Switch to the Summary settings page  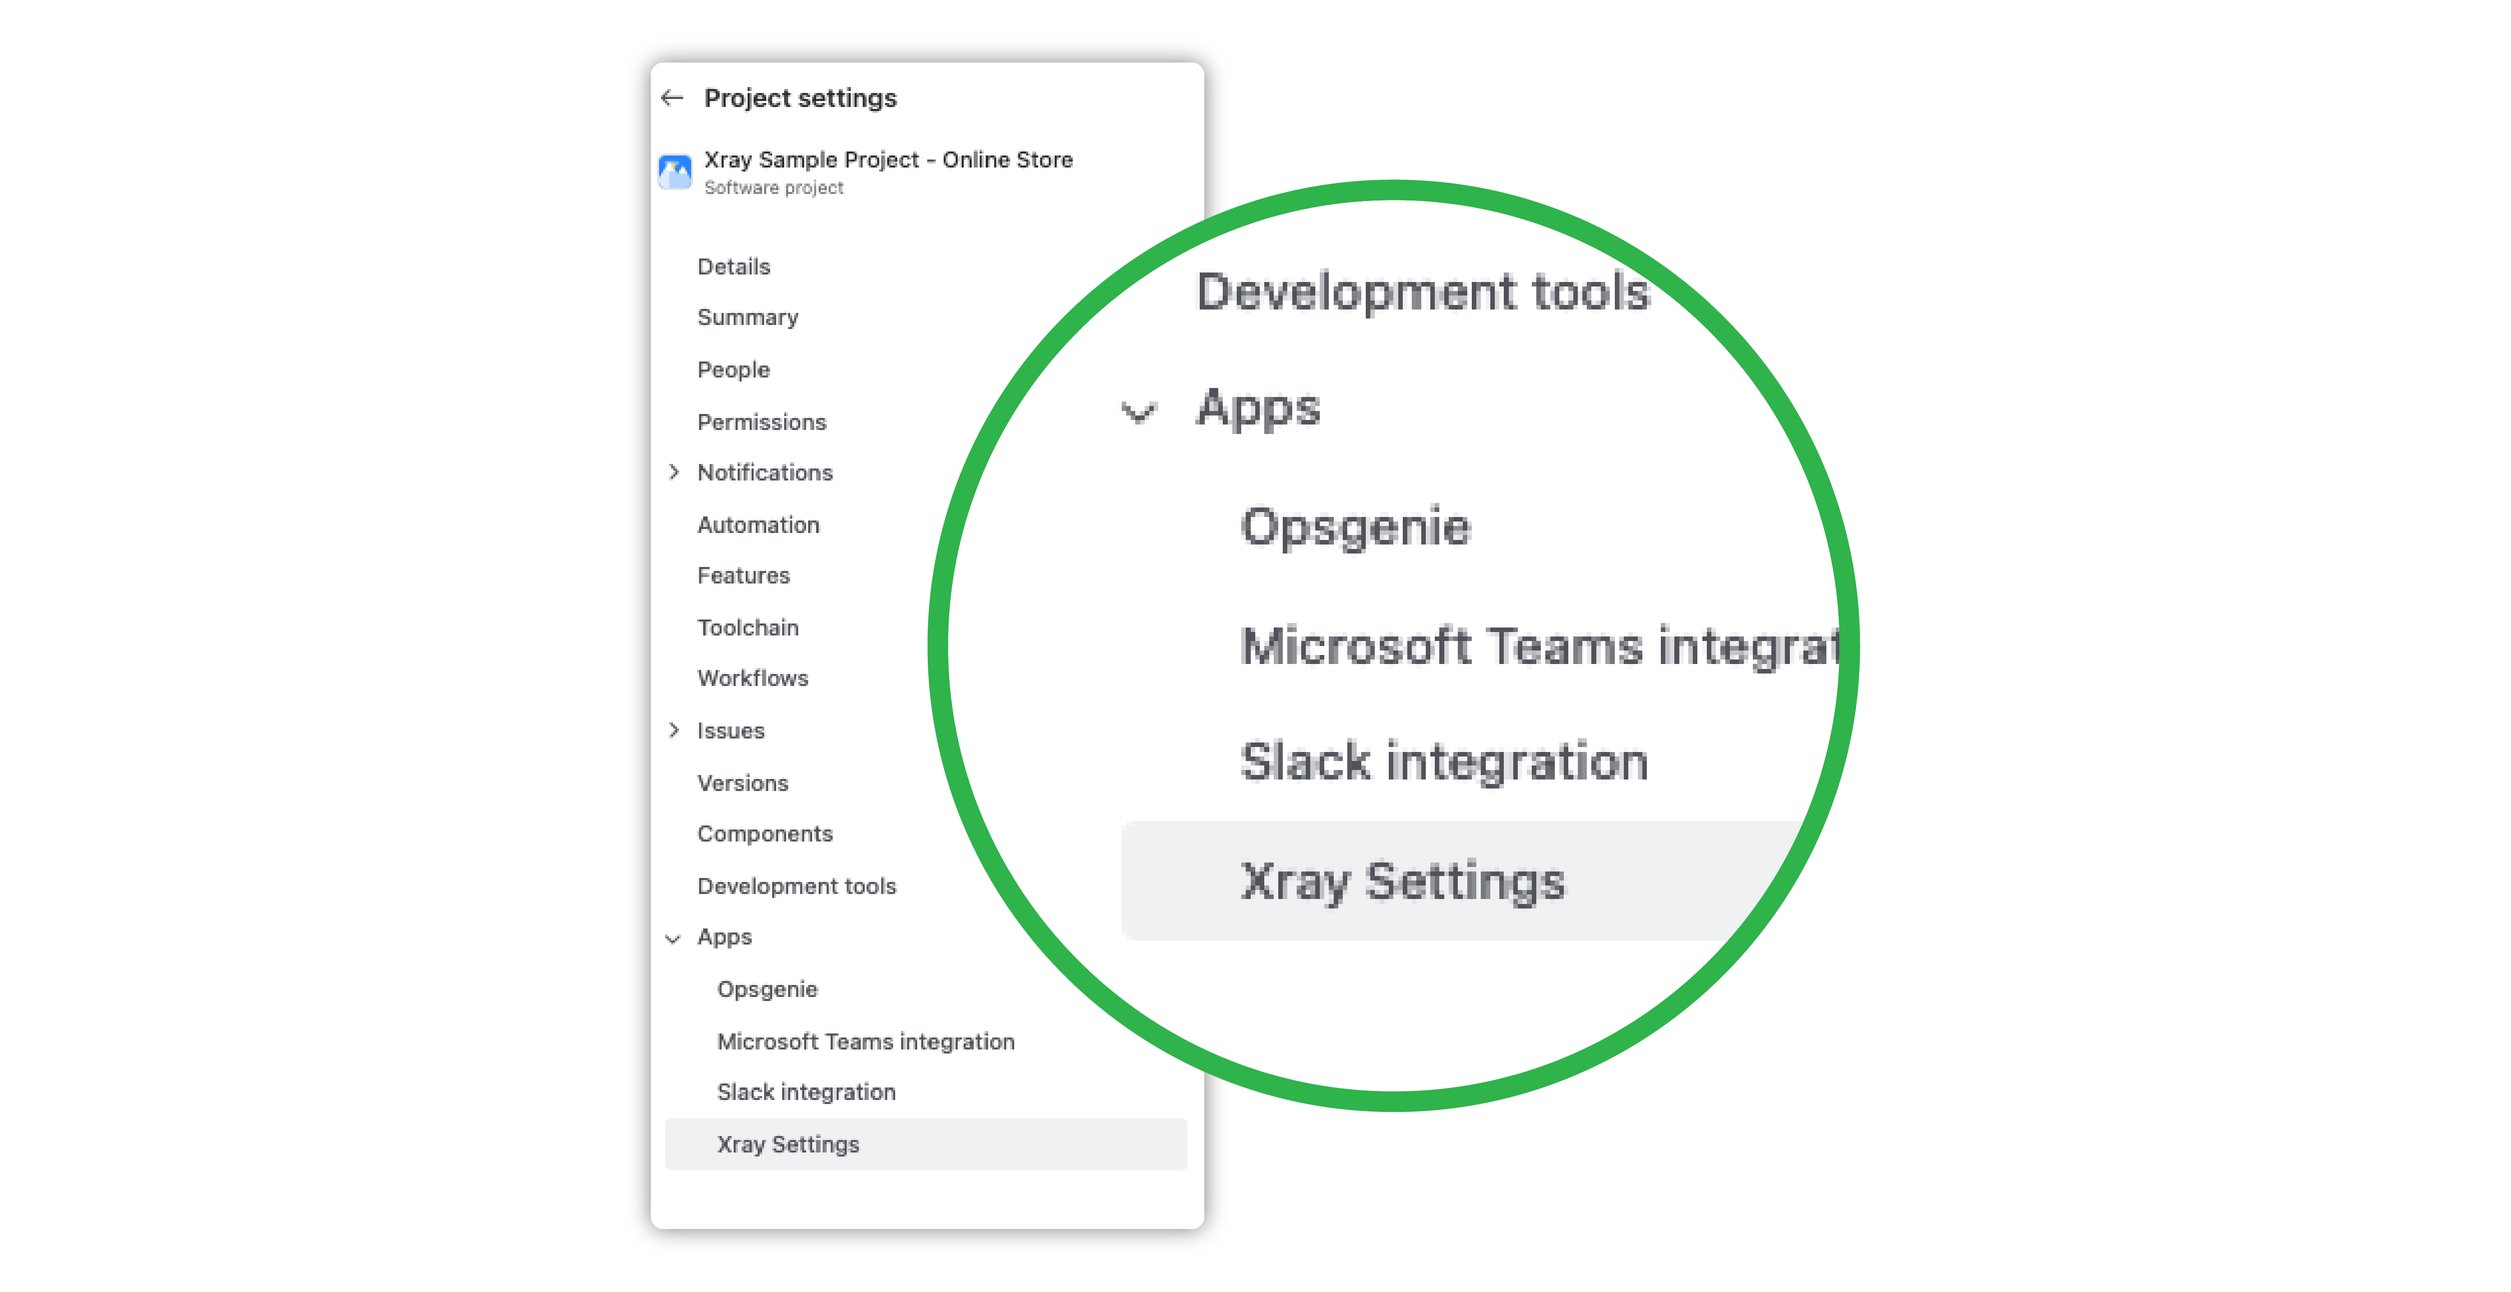pos(748,317)
